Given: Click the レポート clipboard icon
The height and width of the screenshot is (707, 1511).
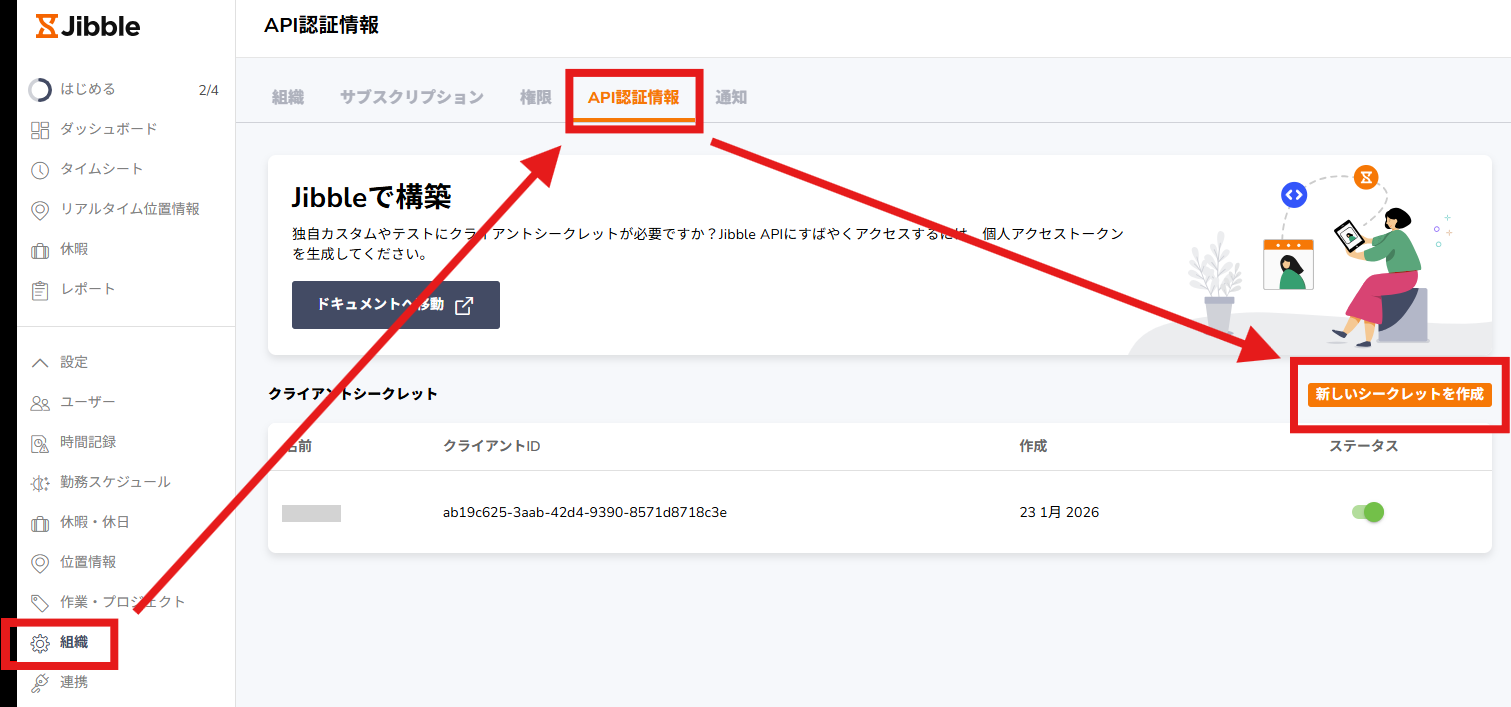Looking at the screenshot, I should tap(40, 290).
